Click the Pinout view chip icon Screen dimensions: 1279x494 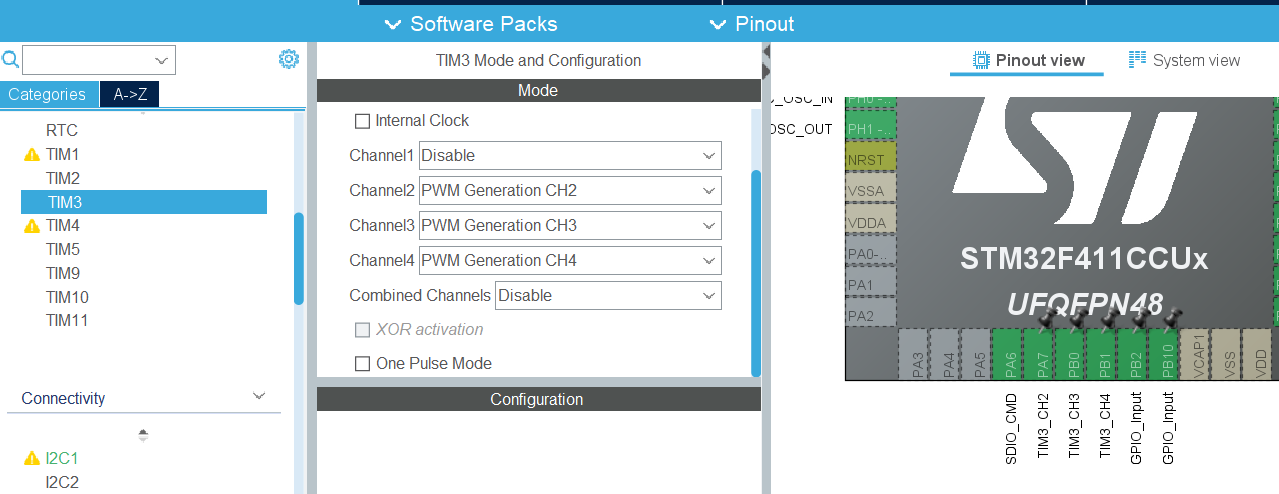[982, 60]
